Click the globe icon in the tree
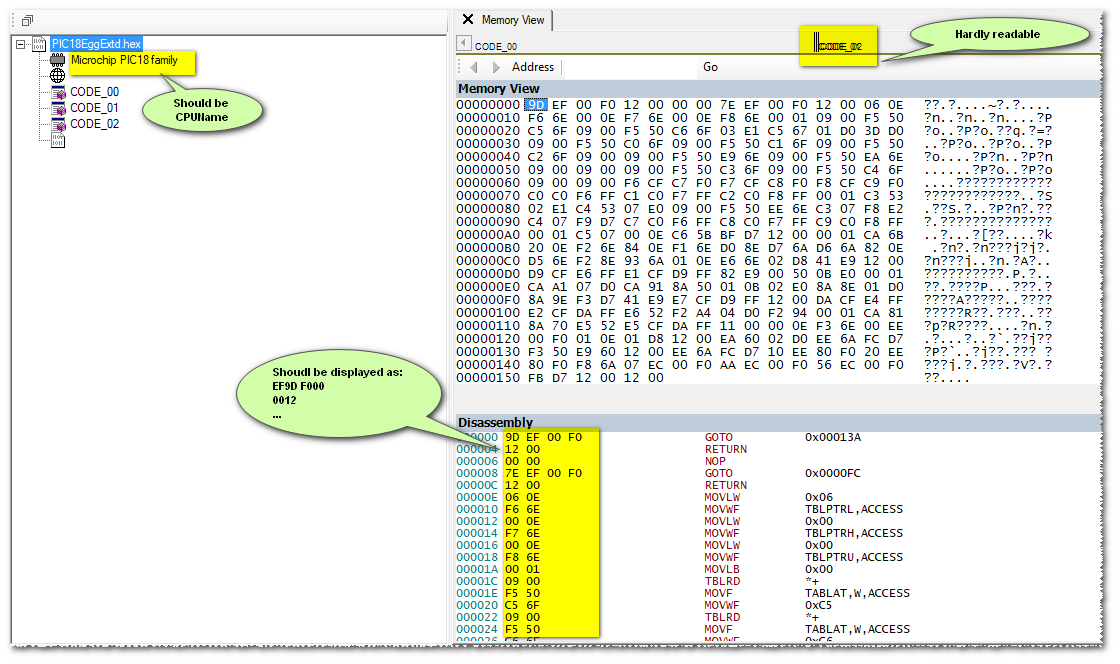Viewport: 1120px width, 664px height. point(58,76)
